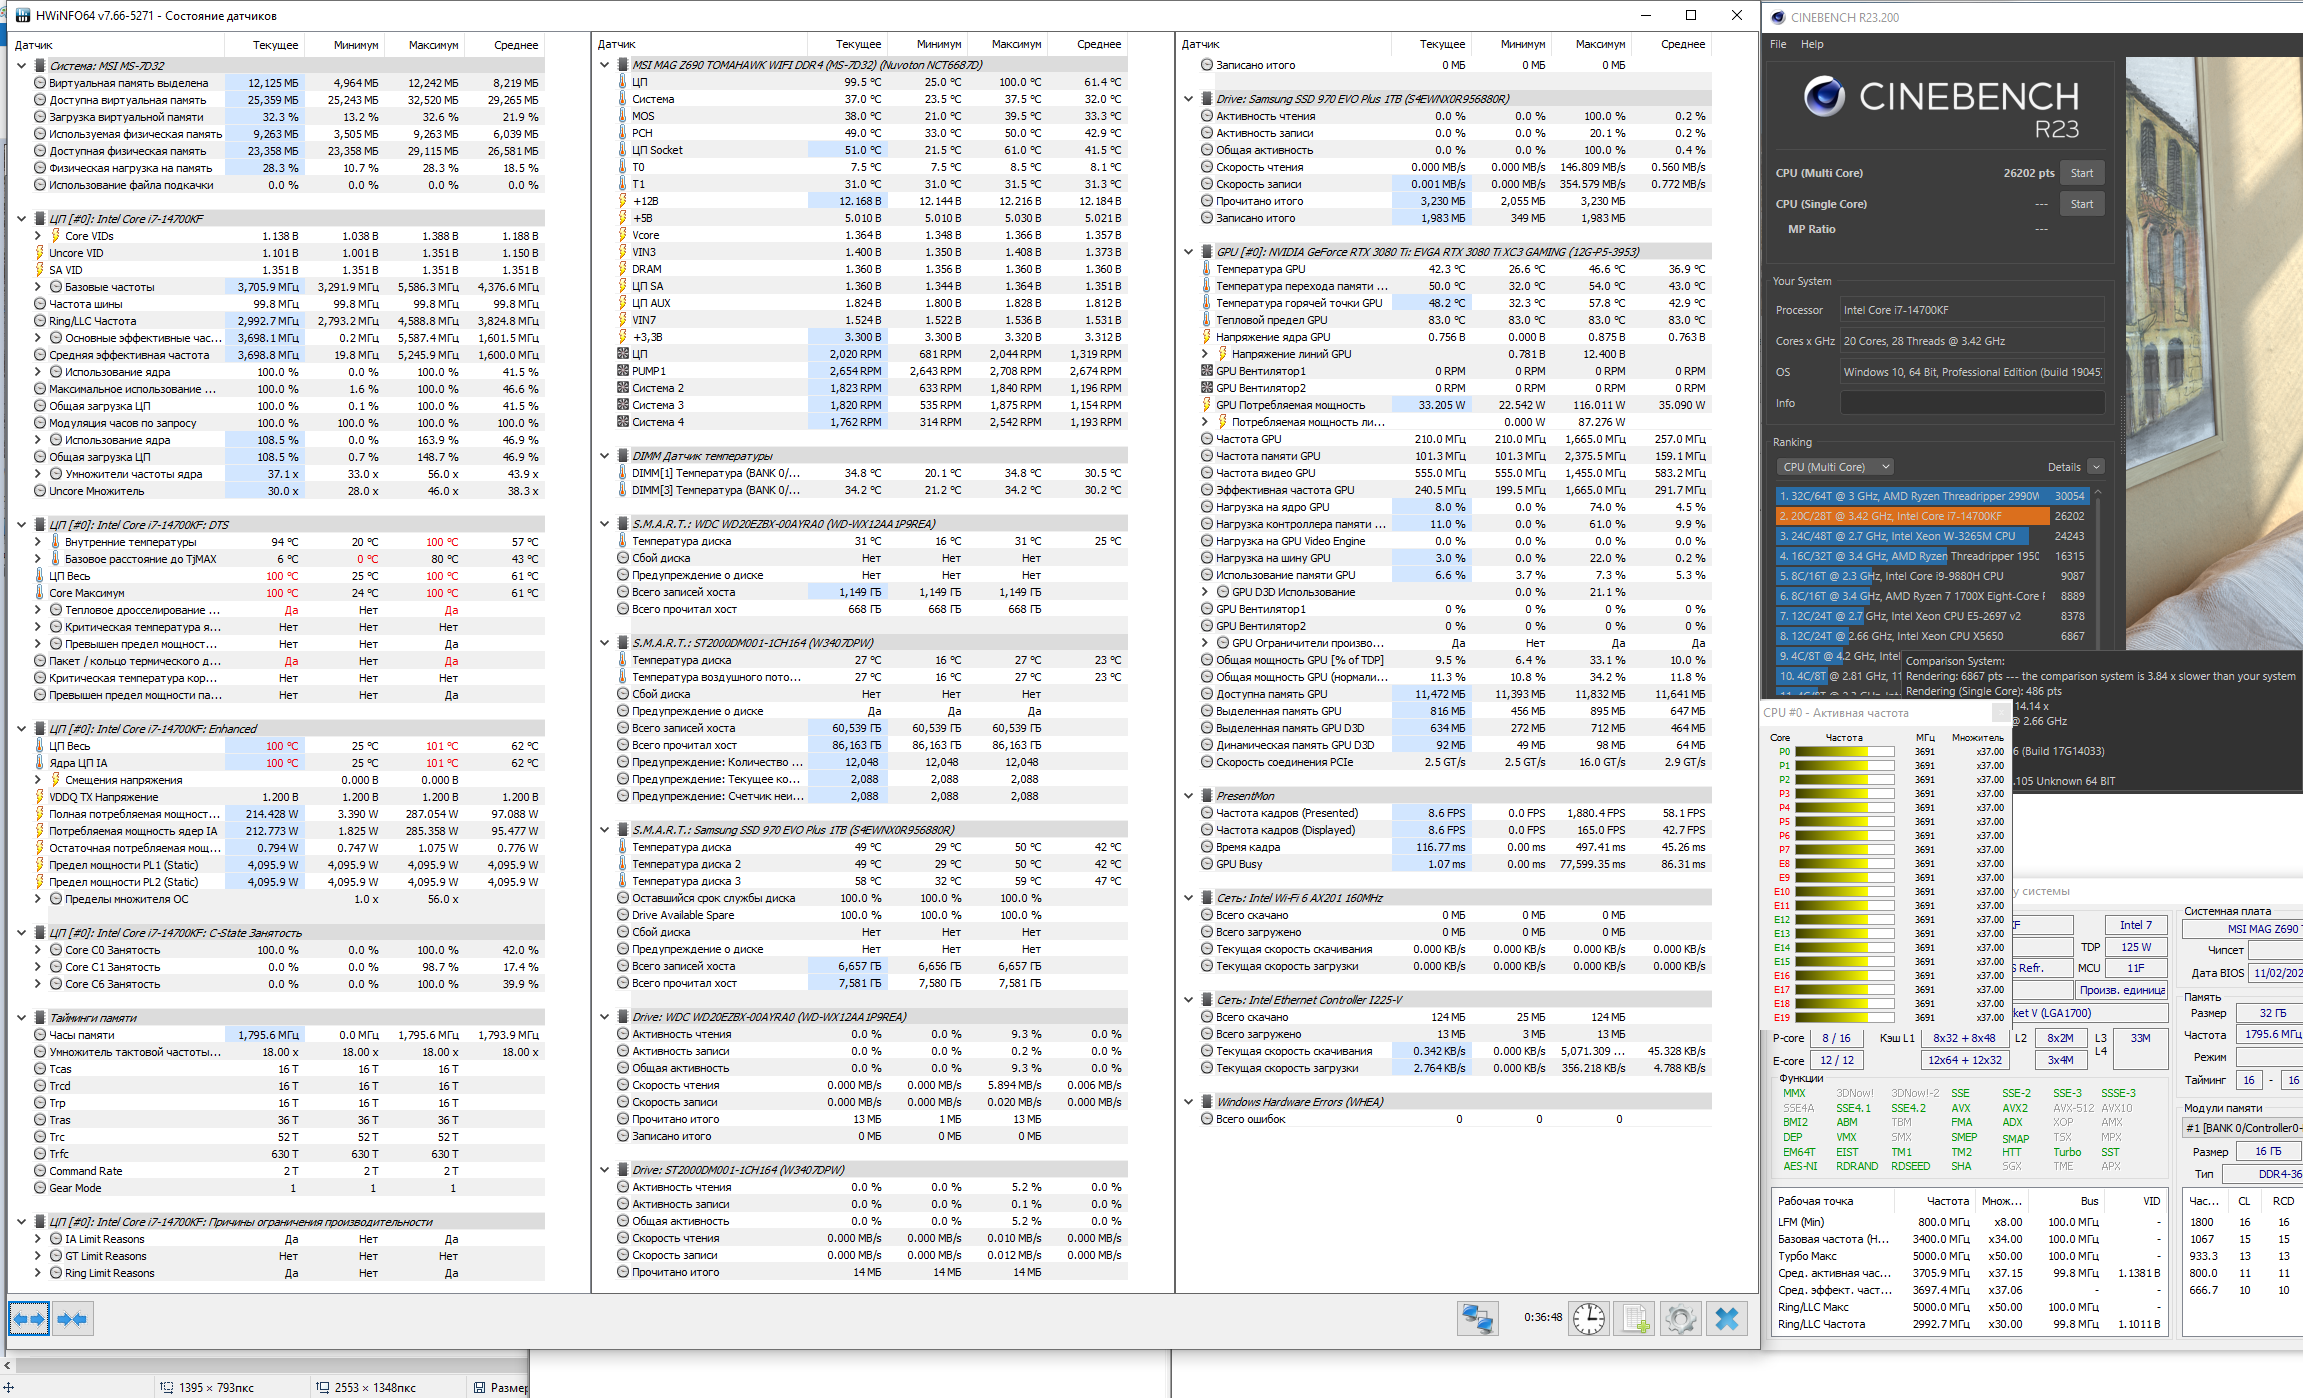The height and width of the screenshot is (1398, 2303).
Task: Open HWiNFO sensor settings gear
Action: 1681,1318
